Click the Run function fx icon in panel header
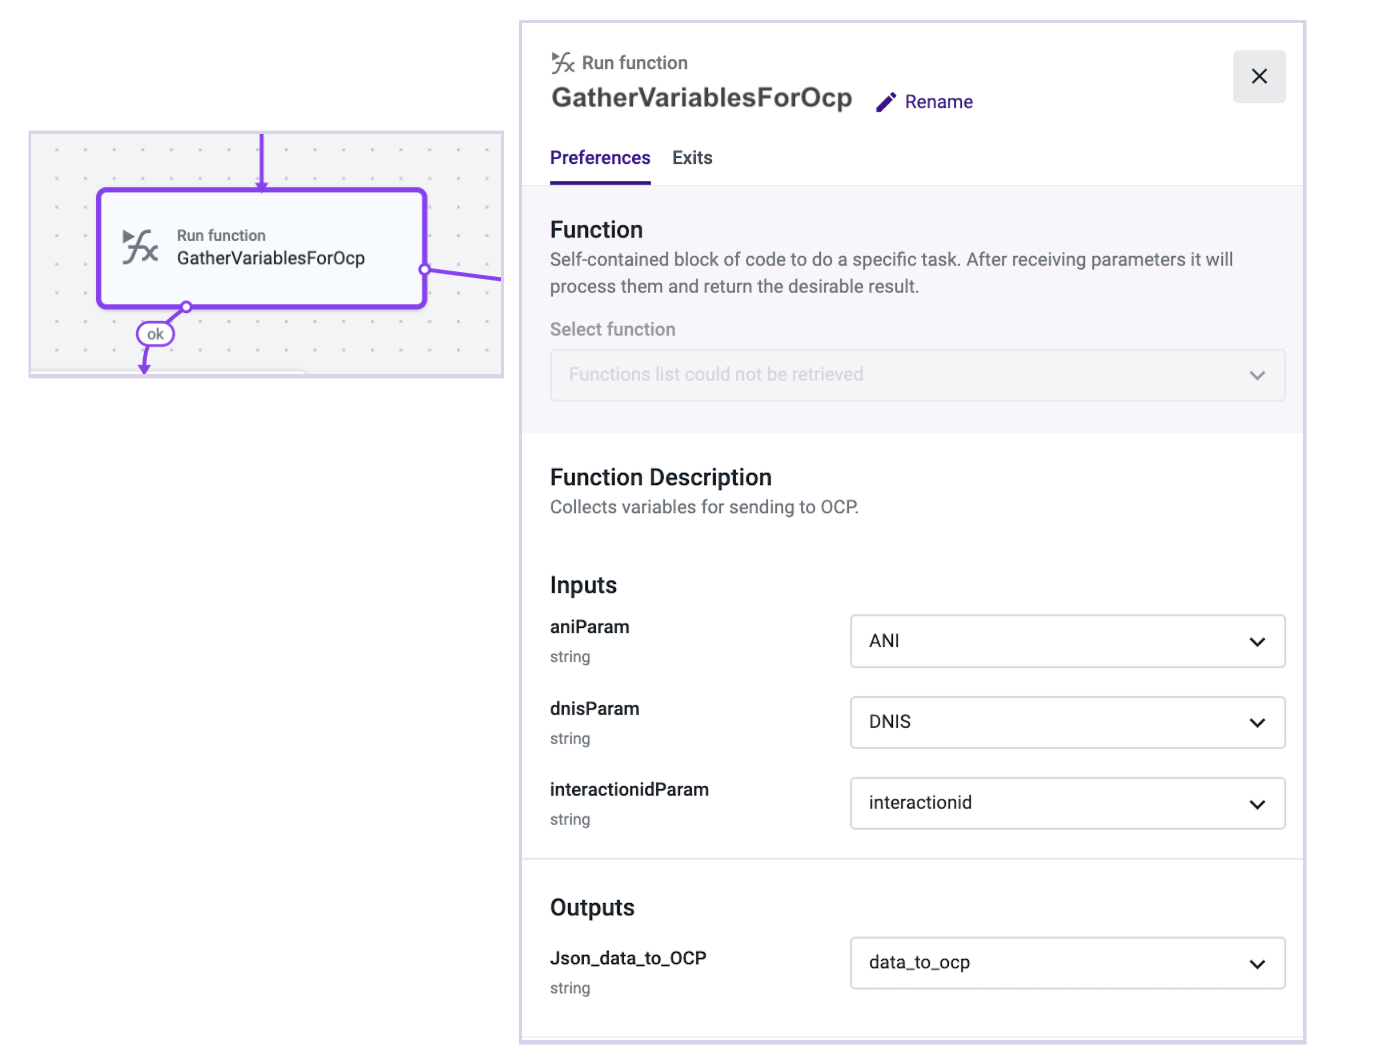This screenshot has height=1052, width=1374. (563, 63)
